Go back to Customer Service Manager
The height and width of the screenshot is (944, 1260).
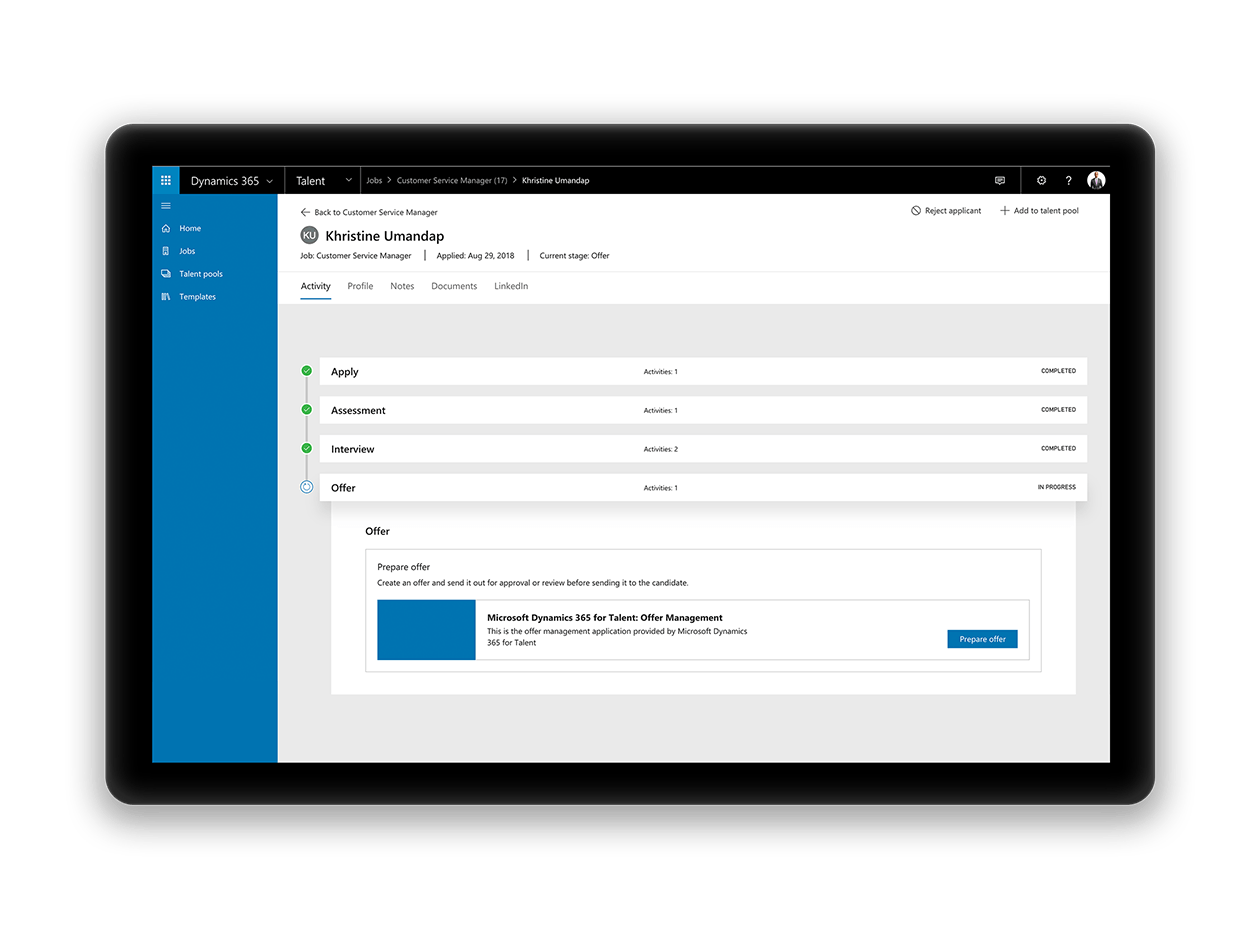click(369, 212)
